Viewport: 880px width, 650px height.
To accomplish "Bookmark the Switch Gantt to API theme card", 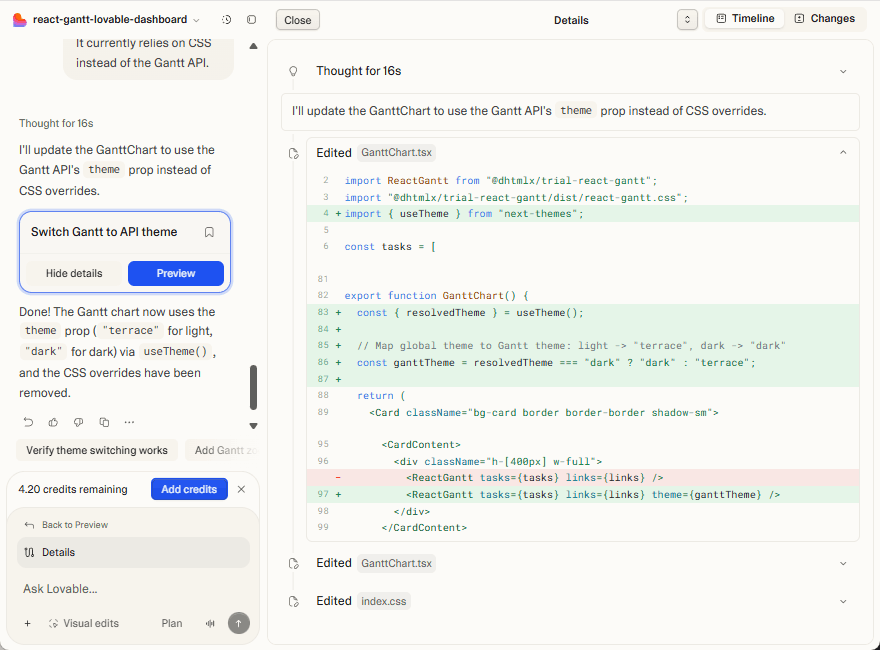I will click(209, 232).
